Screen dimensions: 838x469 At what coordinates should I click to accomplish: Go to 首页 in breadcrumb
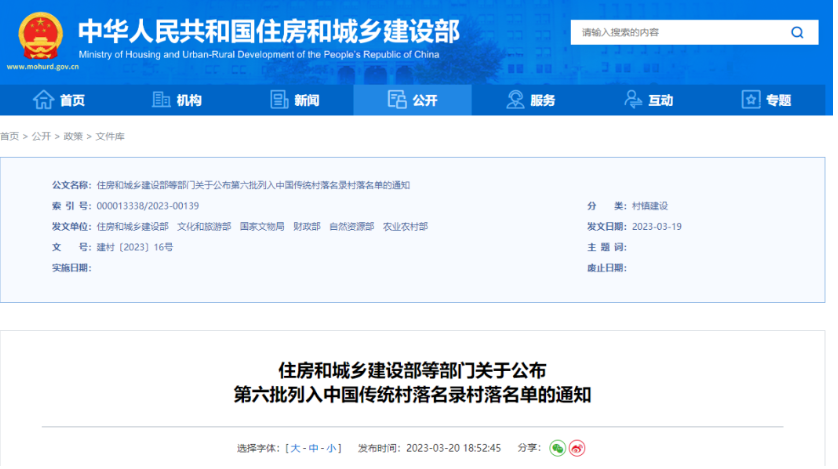(10, 137)
